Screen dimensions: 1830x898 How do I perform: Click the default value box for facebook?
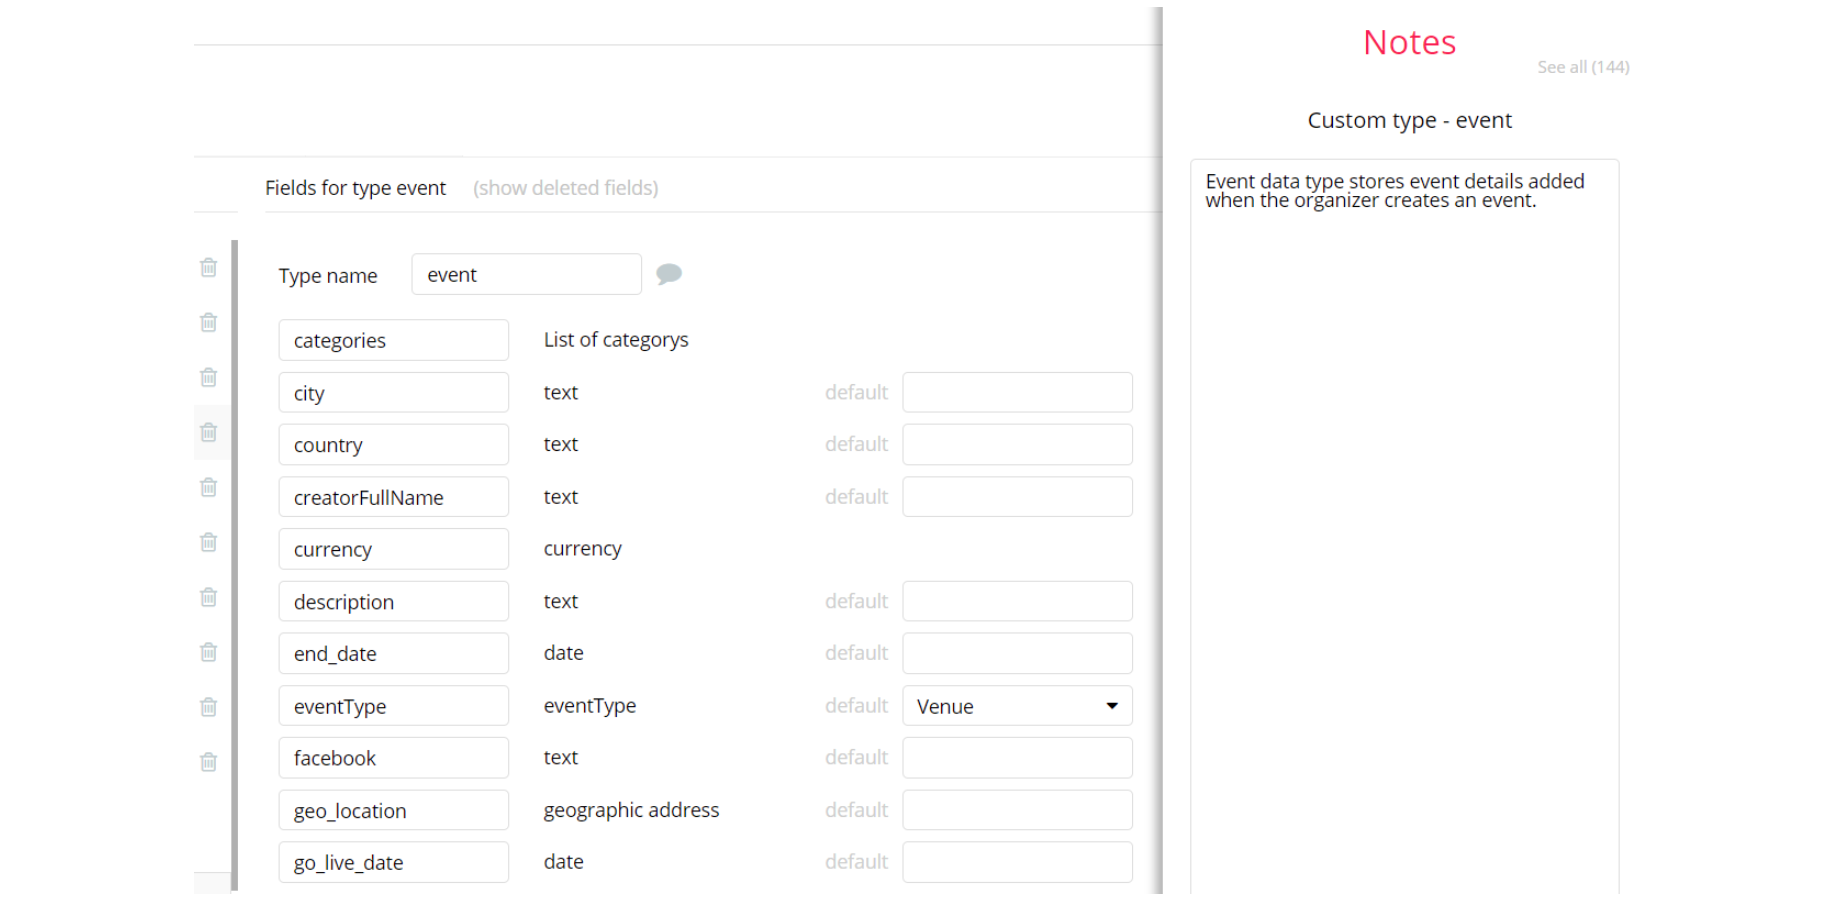click(1016, 758)
